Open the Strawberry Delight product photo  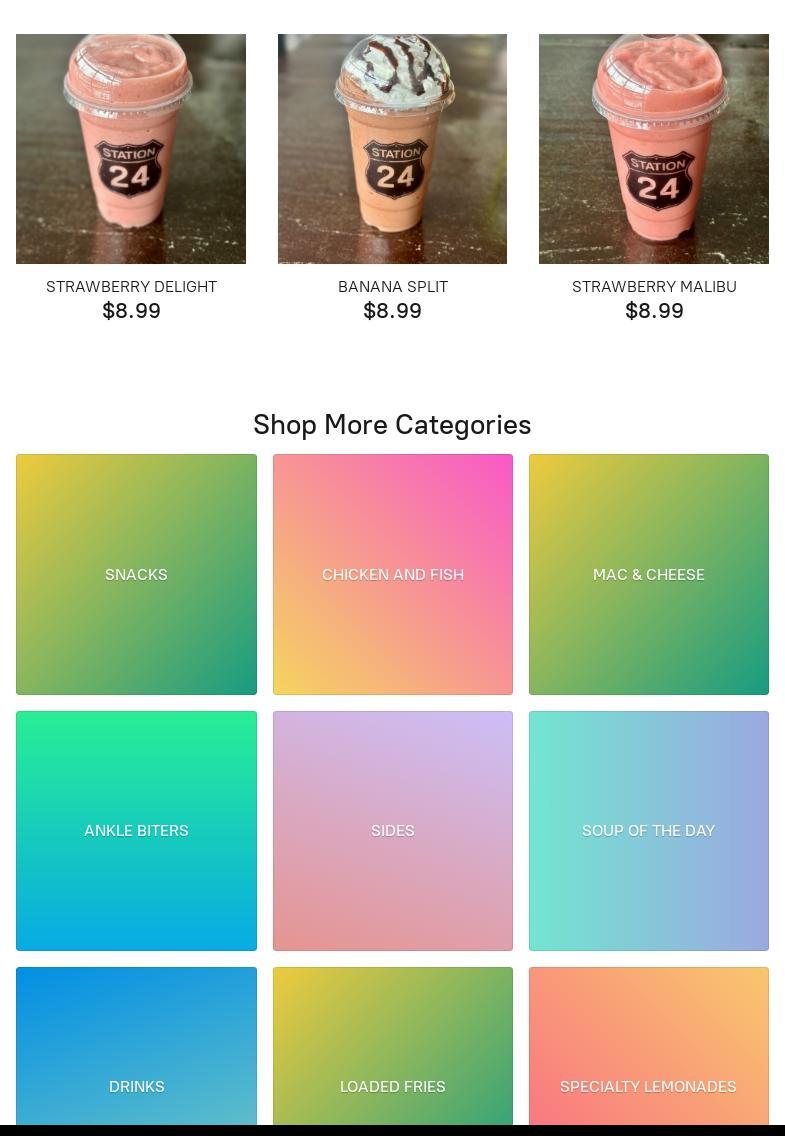pyautogui.click(x=131, y=149)
